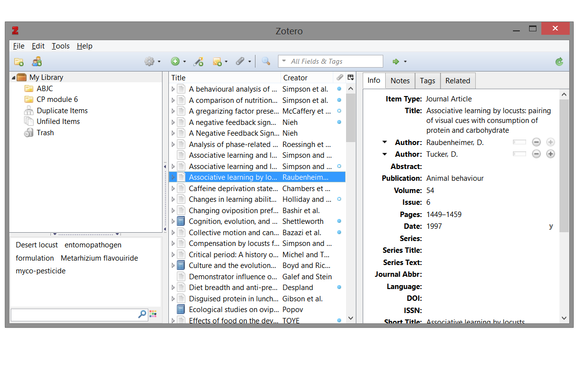Viewport: 580px width, 388px height.
Task: Sort items by Title column header
Action: point(225,78)
